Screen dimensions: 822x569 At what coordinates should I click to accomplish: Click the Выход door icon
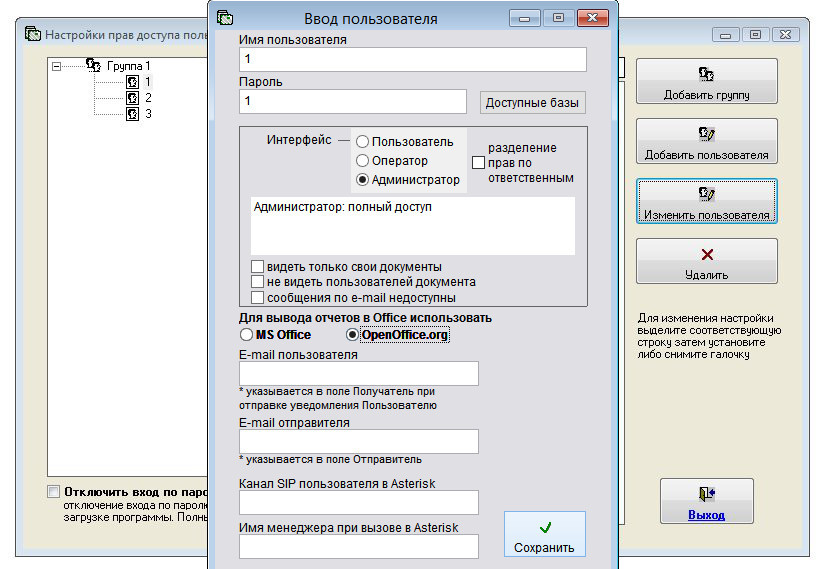coord(706,493)
